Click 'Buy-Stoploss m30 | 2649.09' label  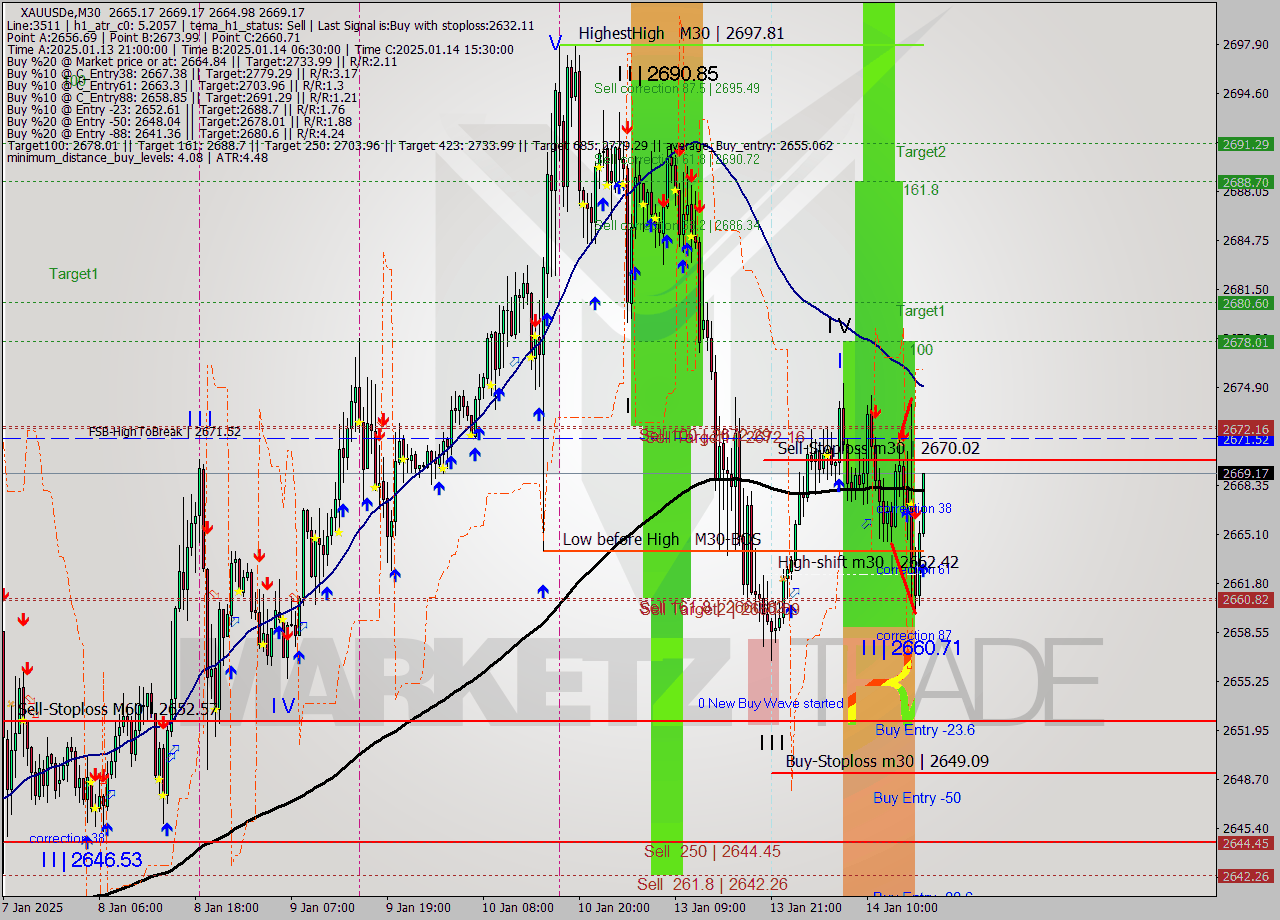pos(887,761)
